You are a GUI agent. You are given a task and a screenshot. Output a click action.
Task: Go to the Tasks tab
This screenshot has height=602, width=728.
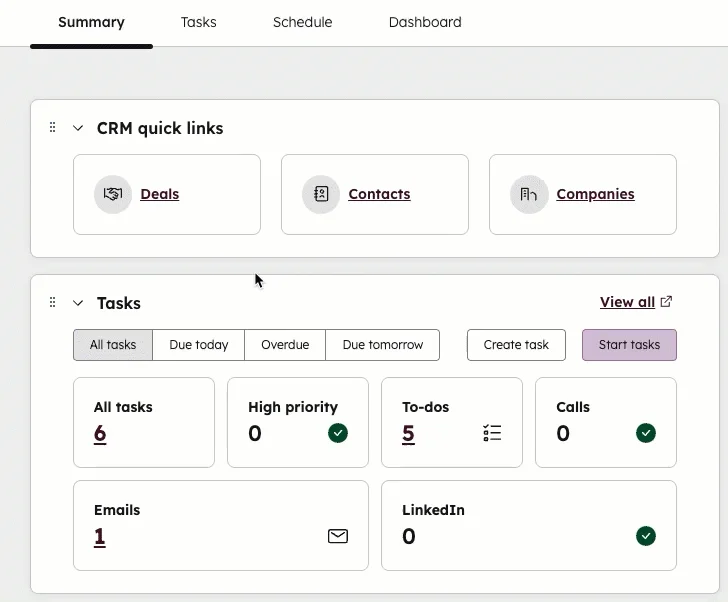click(x=198, y=22)
